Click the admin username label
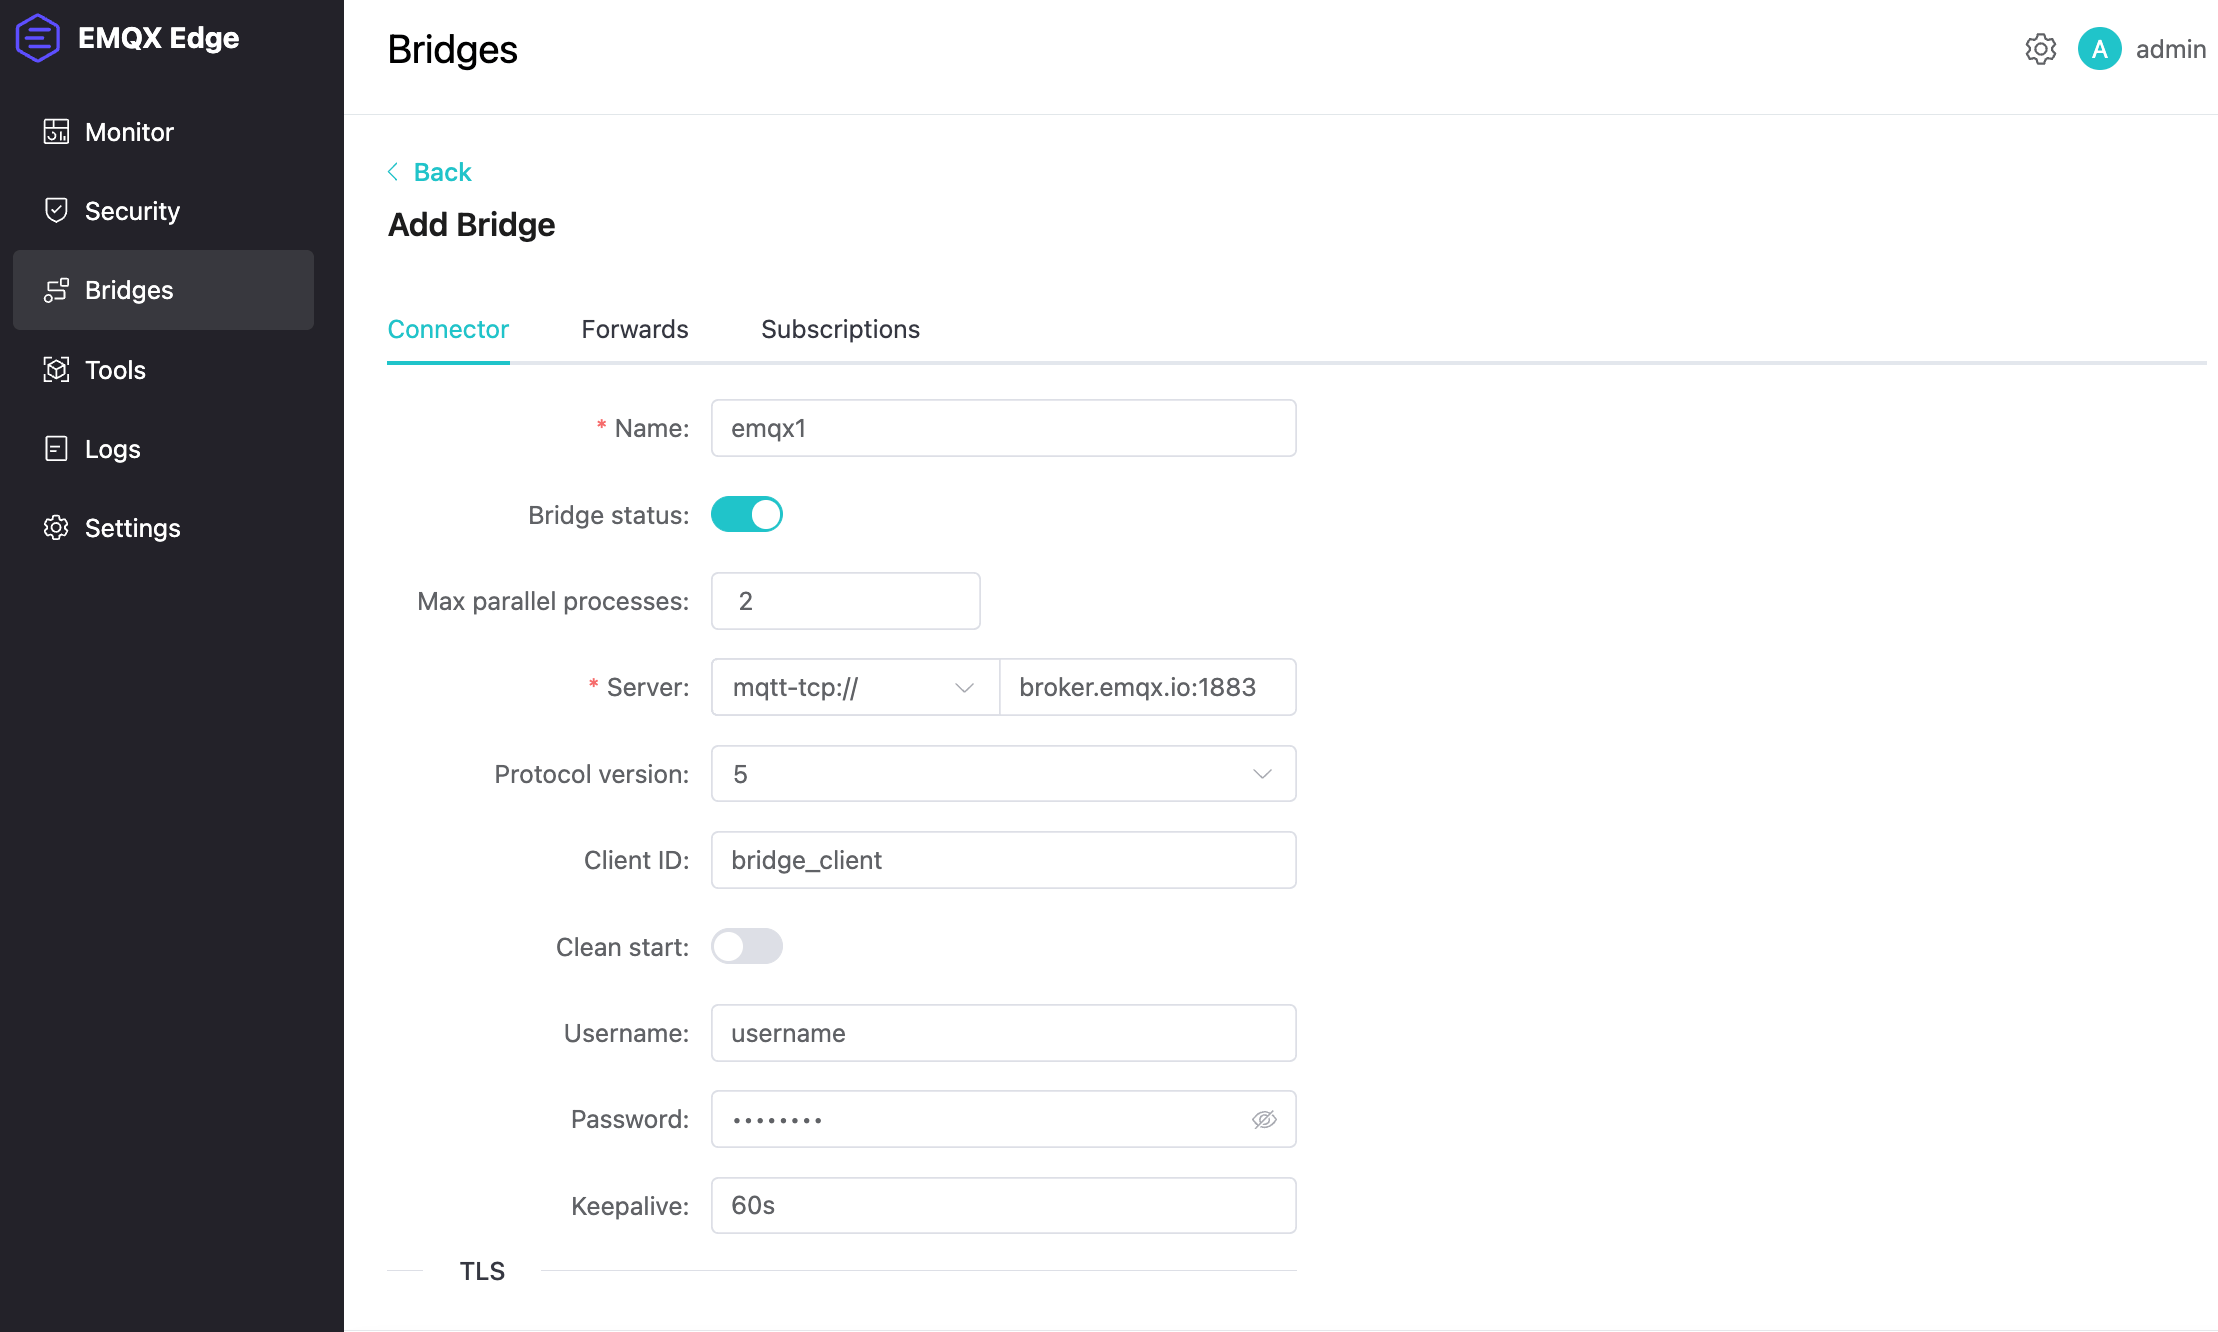 (x=2170, y=49)
